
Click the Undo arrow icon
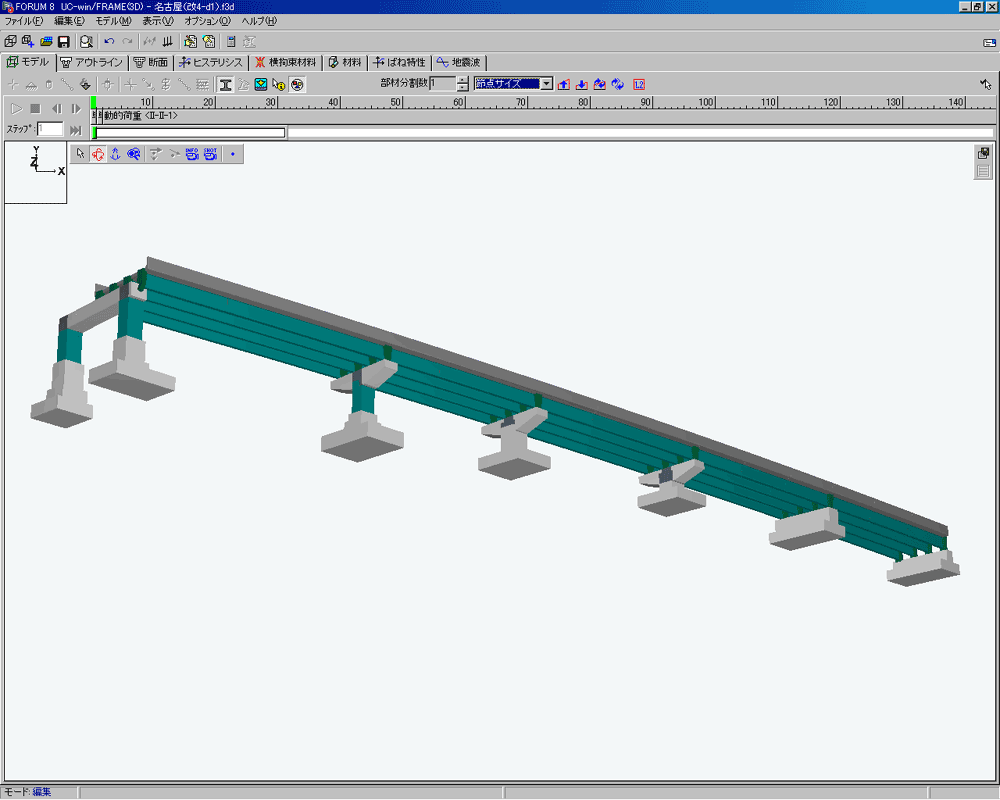[x=109, y=42]
